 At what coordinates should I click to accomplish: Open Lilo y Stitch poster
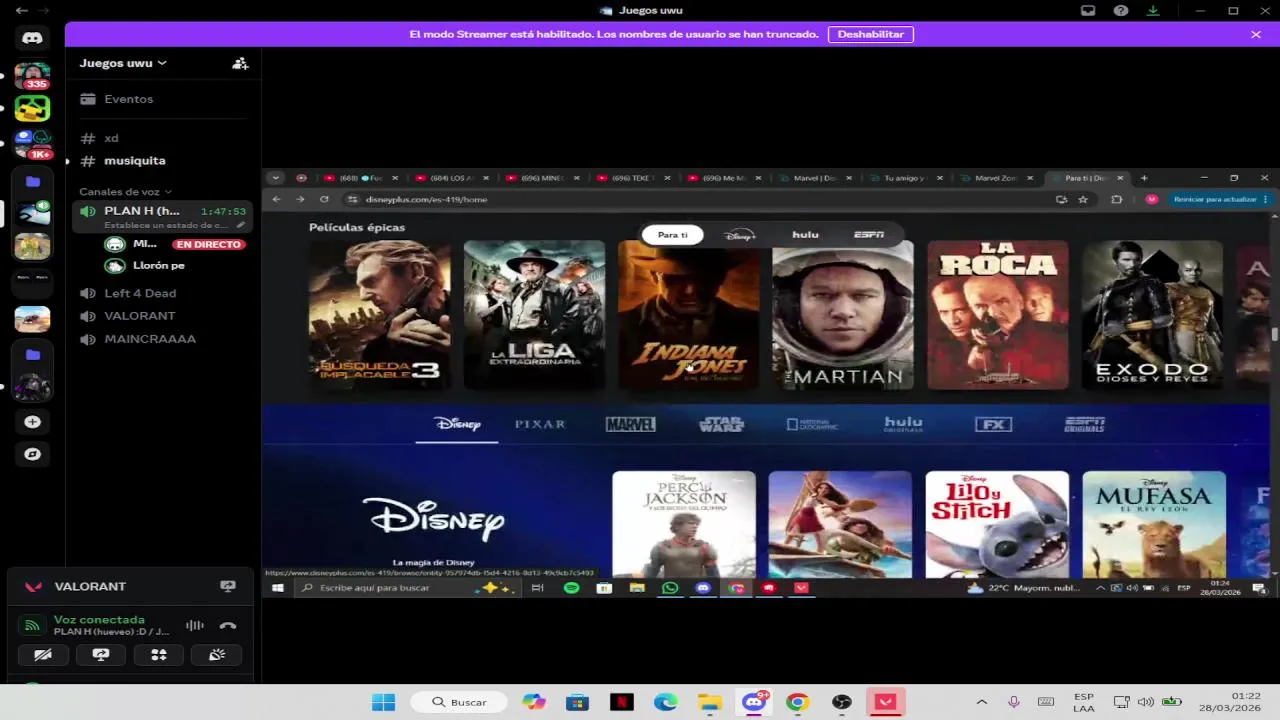[x=997, y=524]
